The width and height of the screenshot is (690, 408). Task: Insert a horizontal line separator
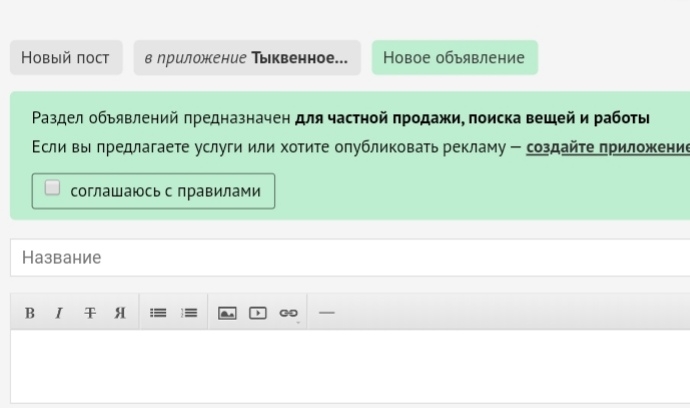coord(326,313)
